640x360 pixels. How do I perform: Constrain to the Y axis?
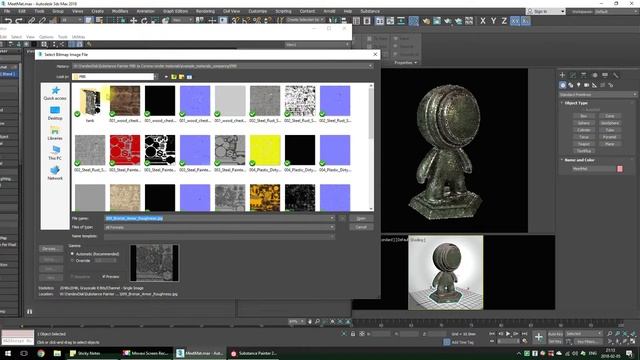[493, 21]
